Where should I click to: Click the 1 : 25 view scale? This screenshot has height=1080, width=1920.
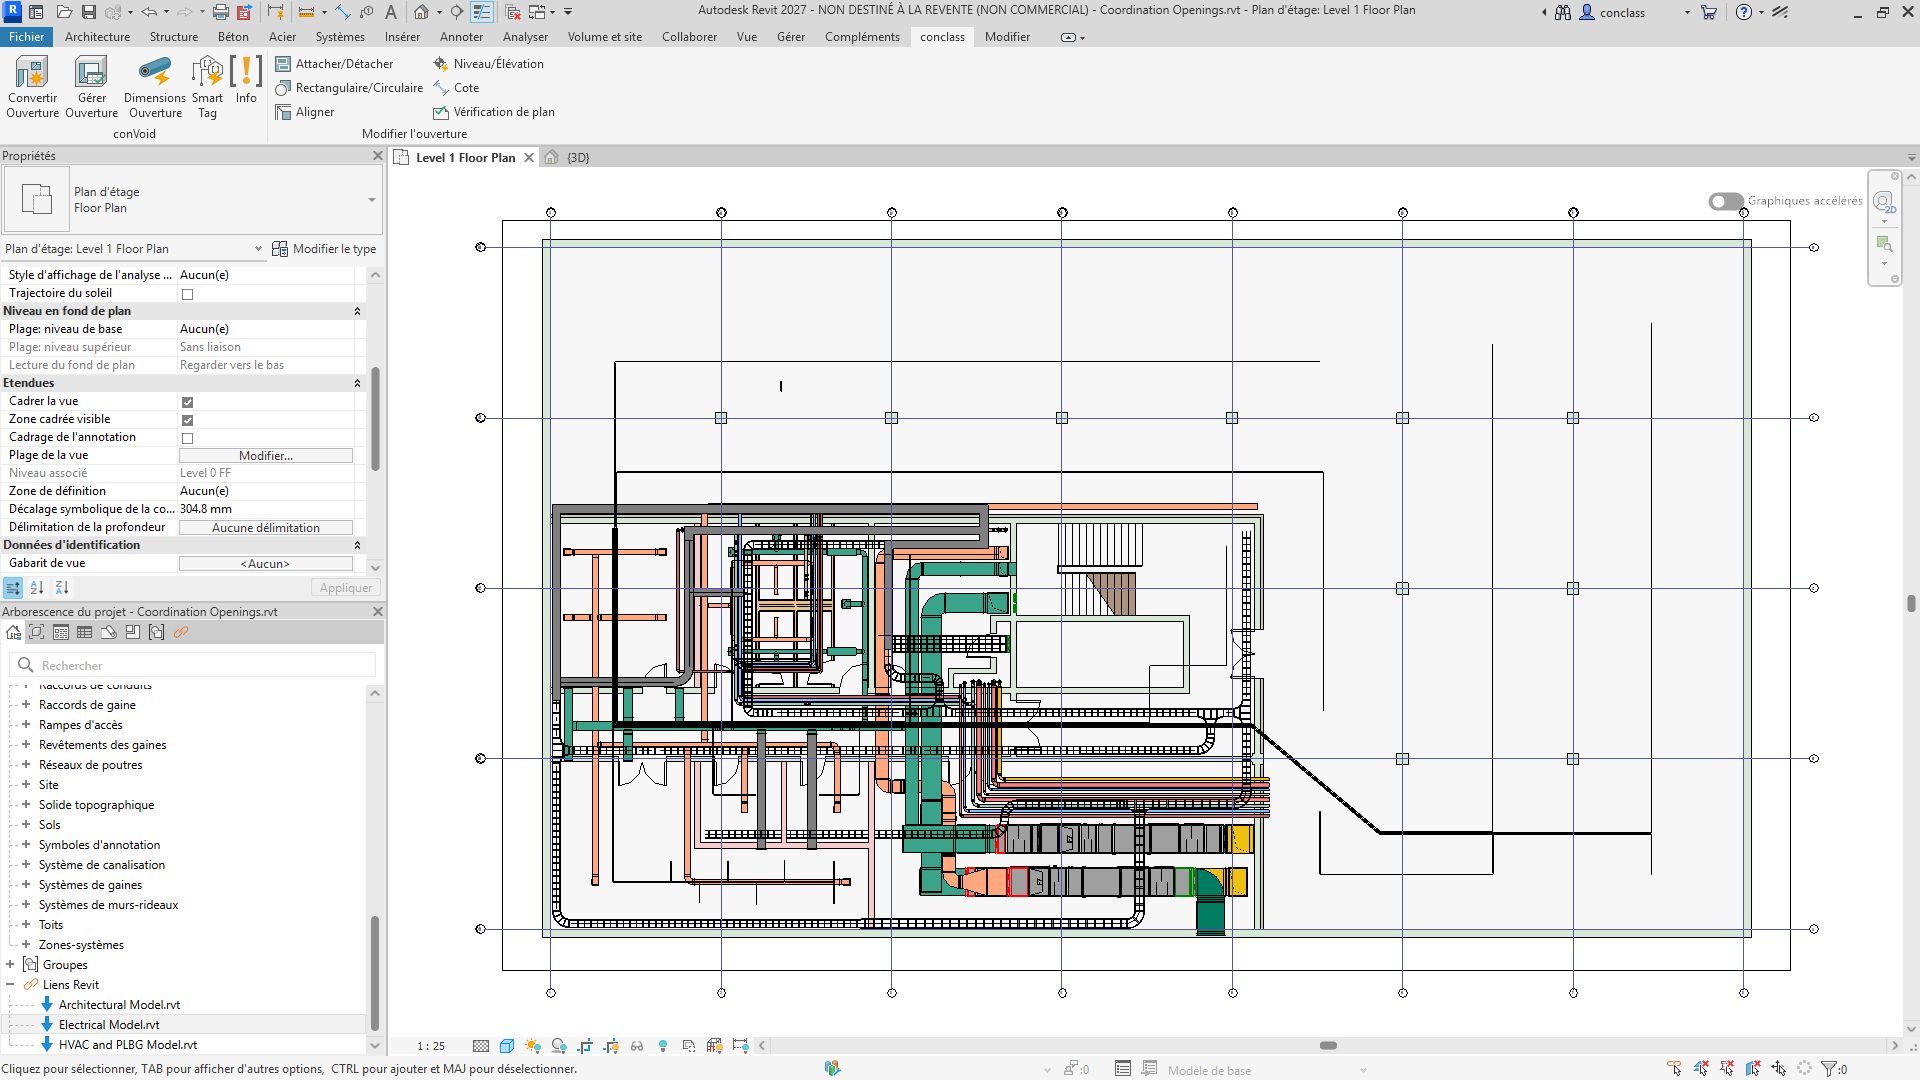pyautogui.click(x=431, y=1046)
